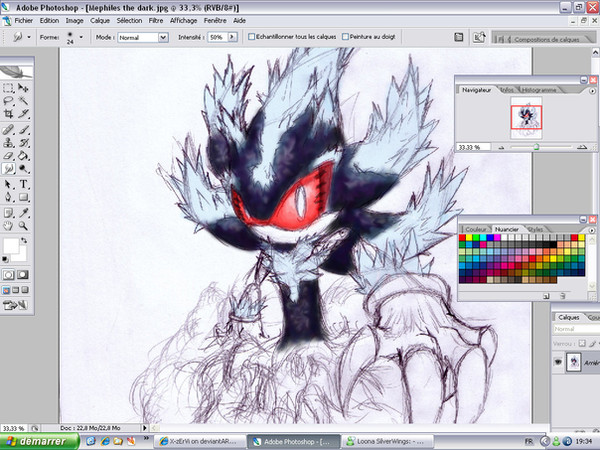Click the Windows démarrer start button
This screenshot has width=600, height=450.
pyautogui.click(x=39, y=442)
